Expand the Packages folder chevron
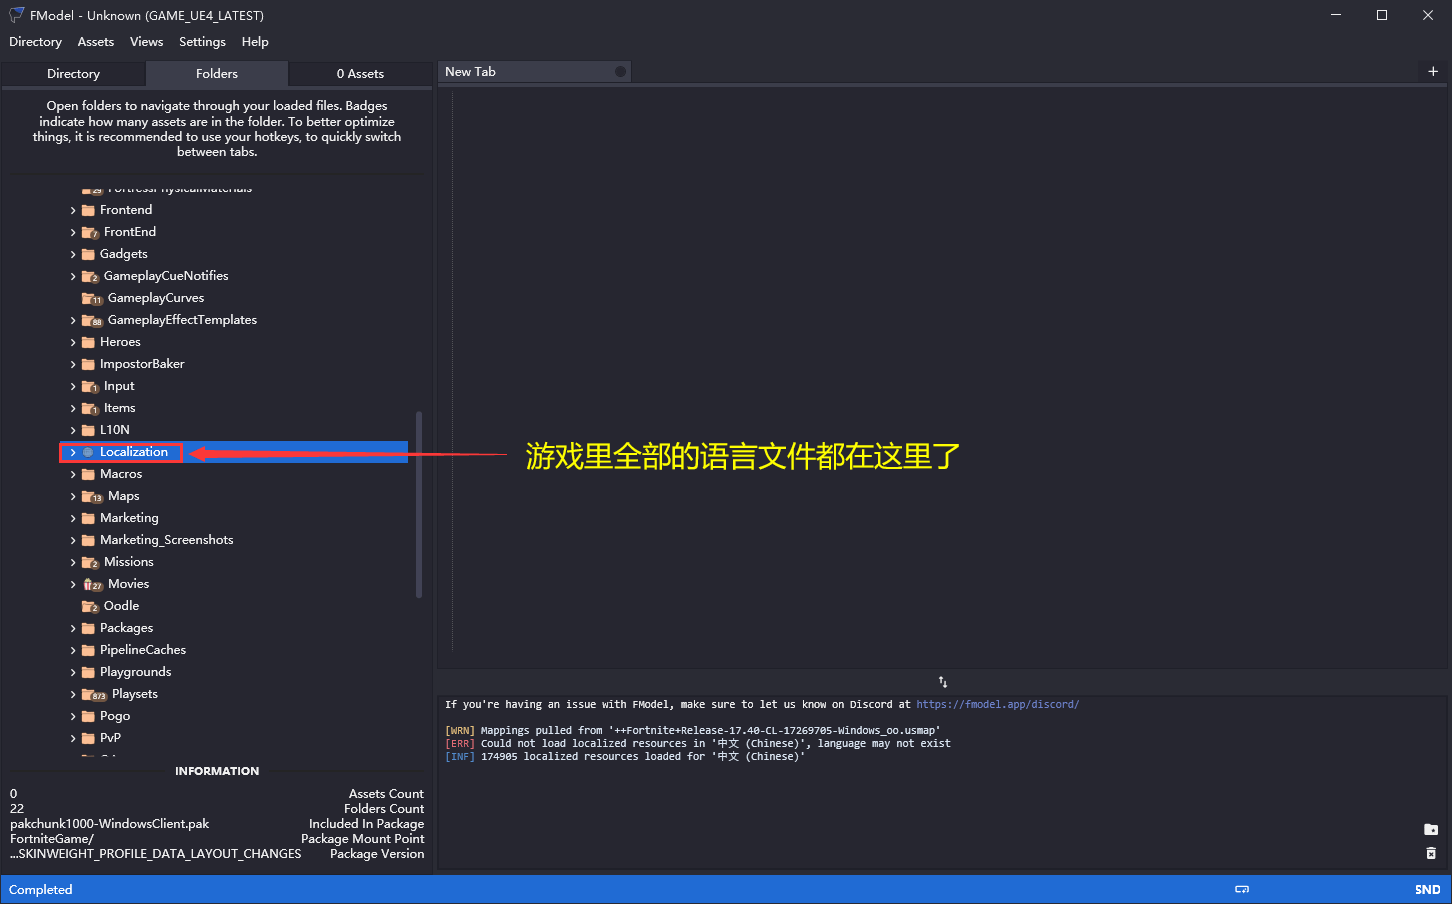The image size is (1452, 904). point(73,628)
